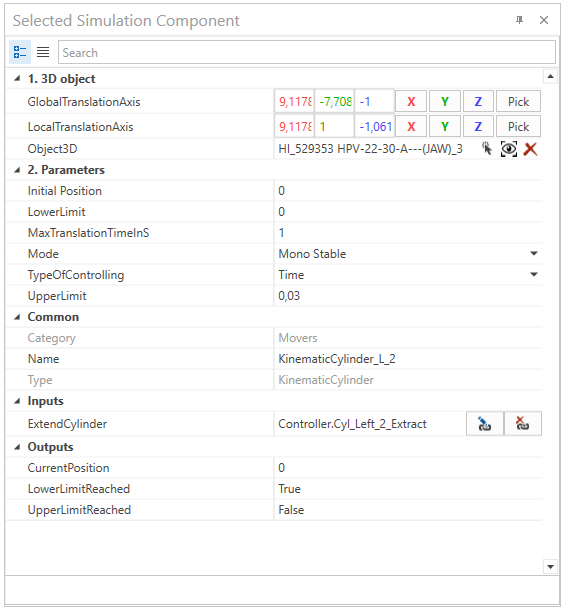Select the MaxTranslationTimeInS property label
The width and height of the screenshot is (562, 609).
pos(89,233)
